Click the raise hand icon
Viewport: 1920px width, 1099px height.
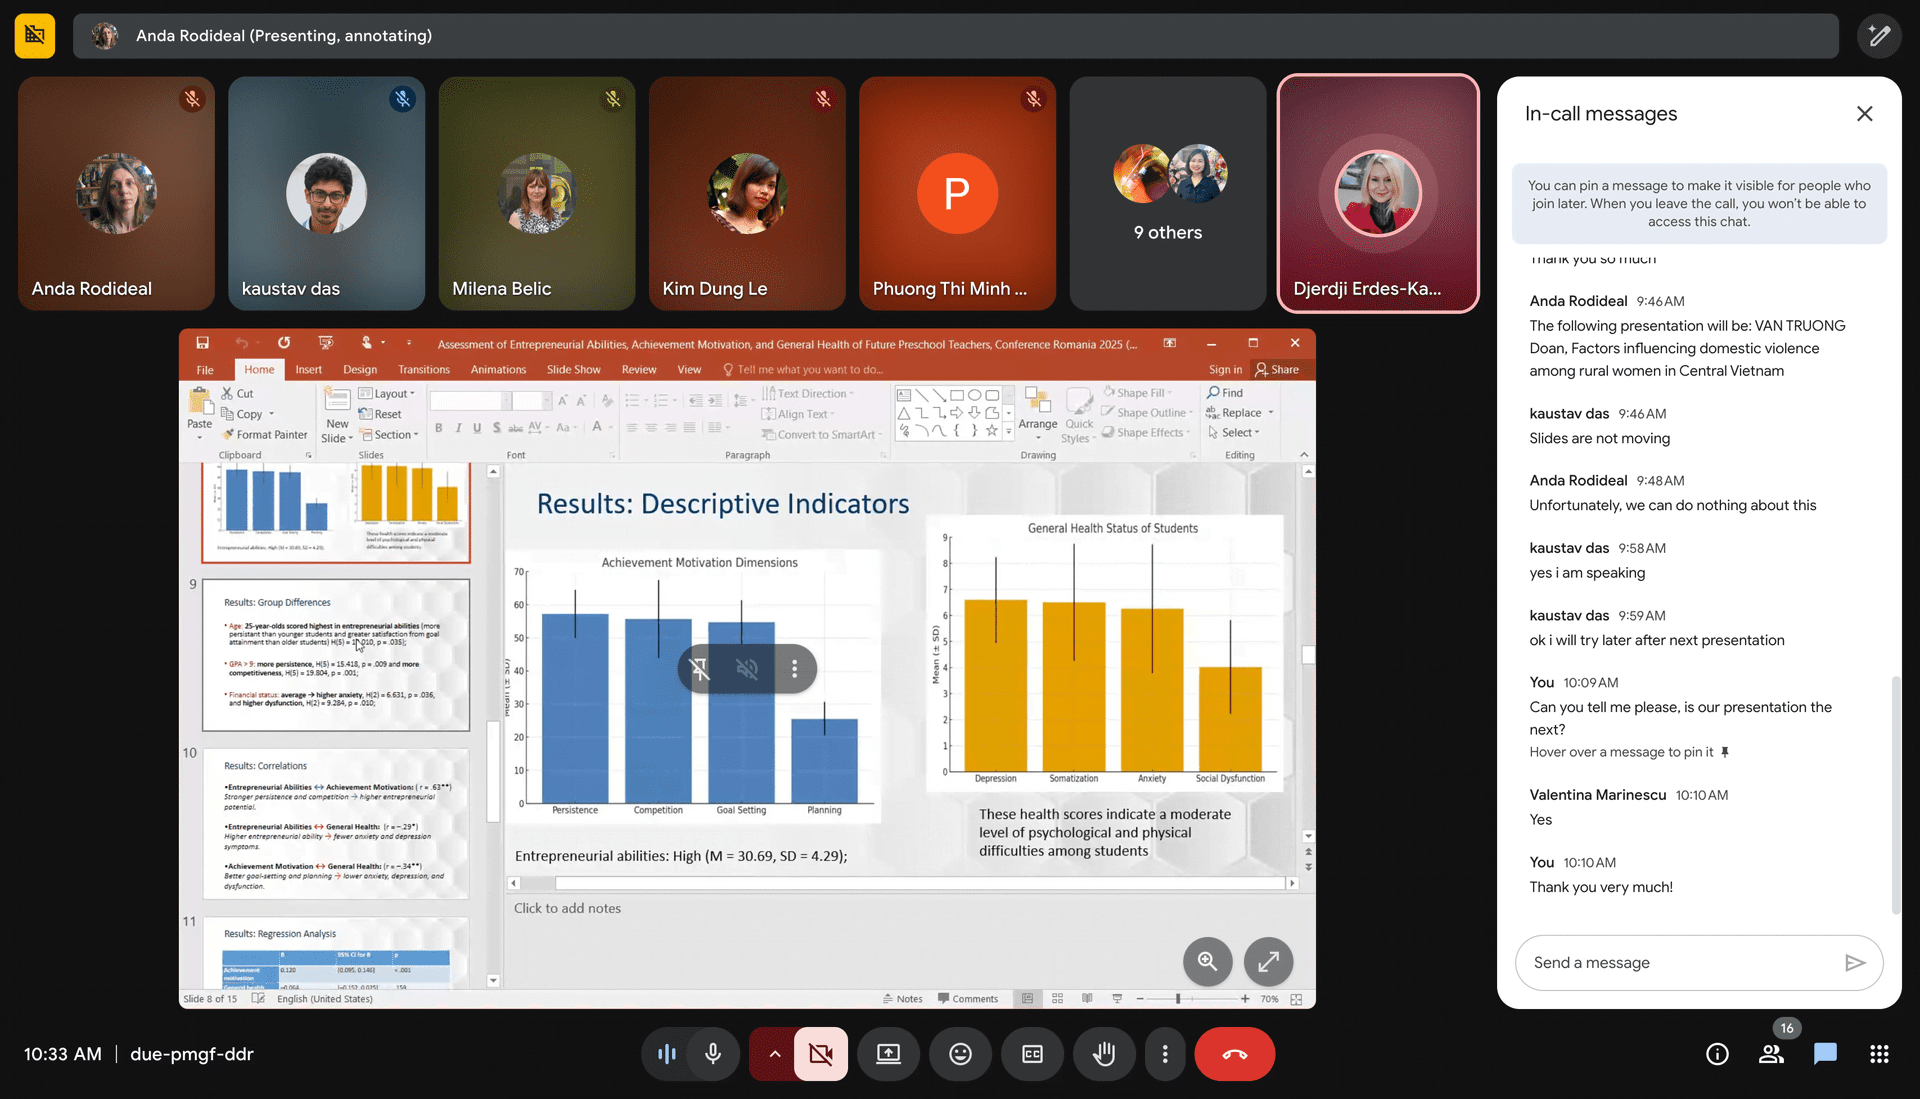coord(1104,1054)
